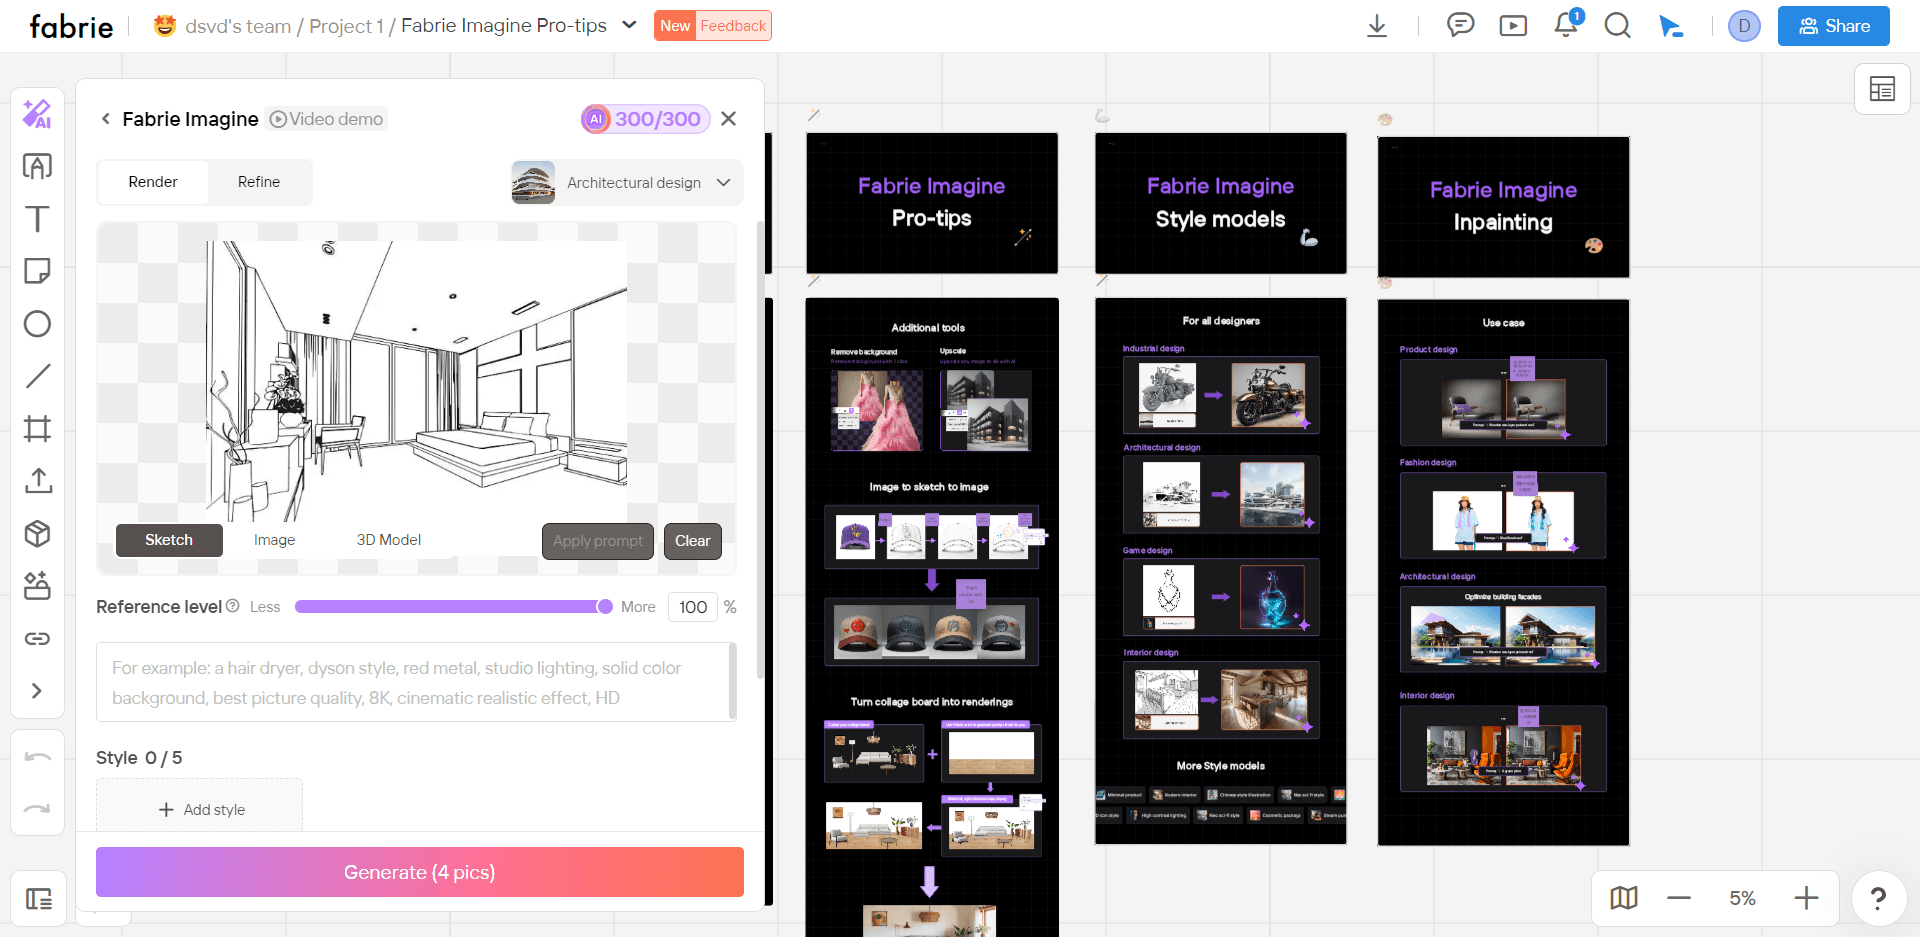The image size is (1920, 937).
Task: Open the comments panel
Action: pyautogui.click(x=1461, y=26)
